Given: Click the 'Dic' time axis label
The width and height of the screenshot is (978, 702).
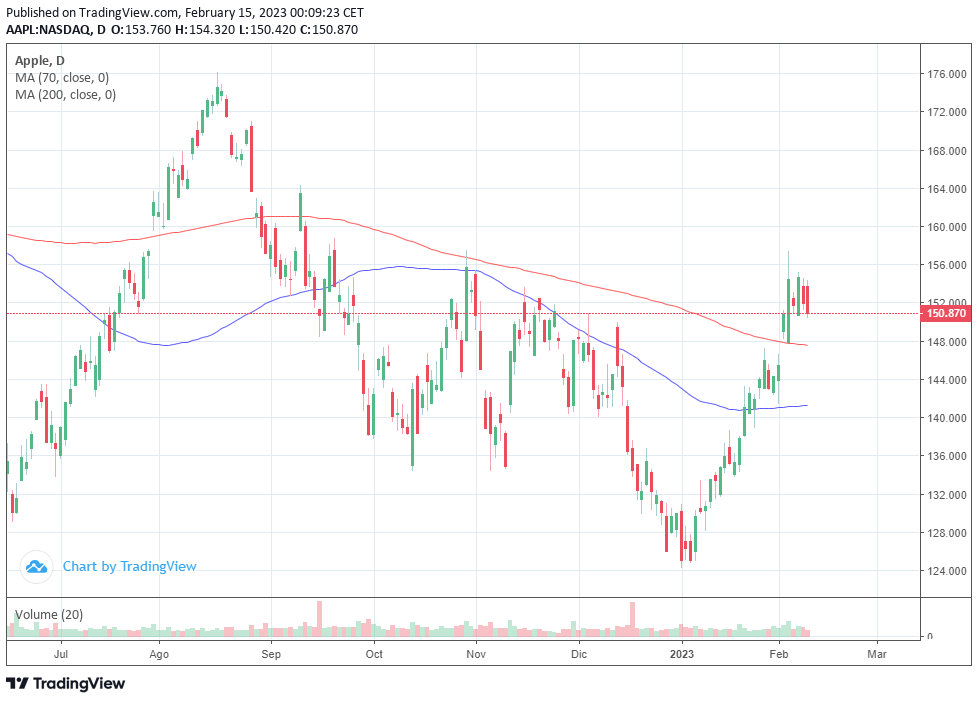Looking at the screenshot, I should [x=579, y=654].
